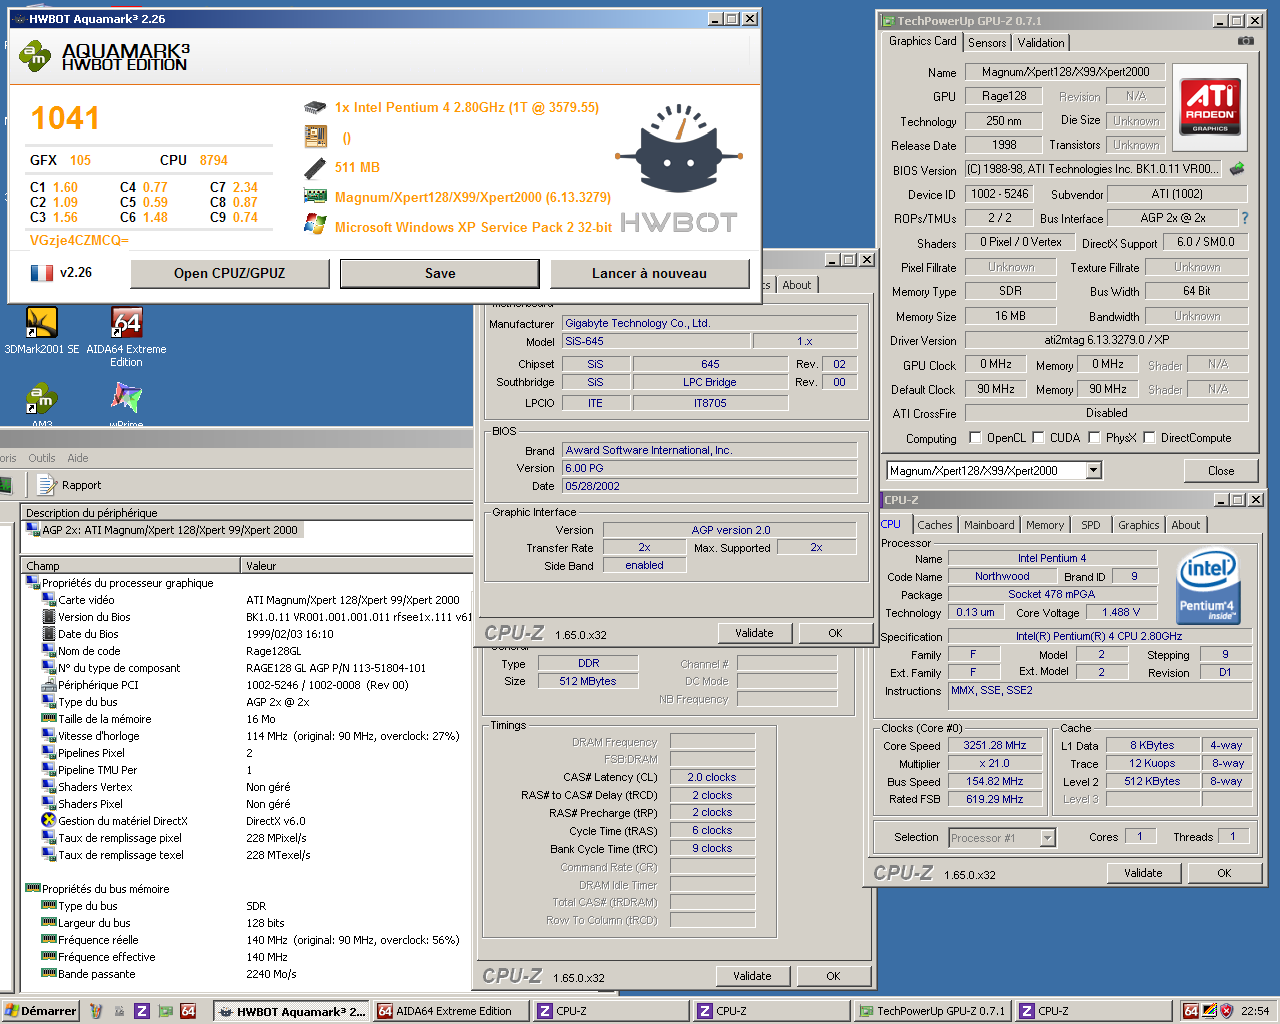The width and height of the screenshot is (1280, 1024).
Task: Click the RAM stick icon beside 511 MB
Action: tap(315, 168)
